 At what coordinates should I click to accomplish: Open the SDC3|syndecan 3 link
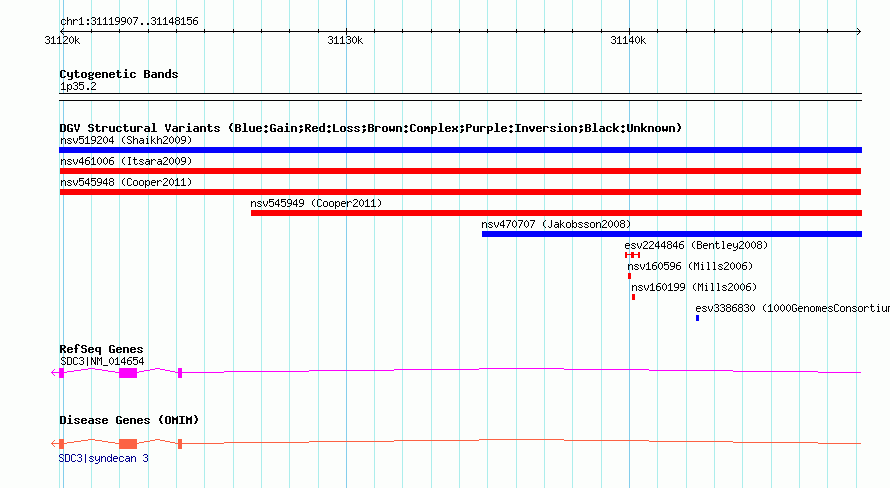[103, 458]
